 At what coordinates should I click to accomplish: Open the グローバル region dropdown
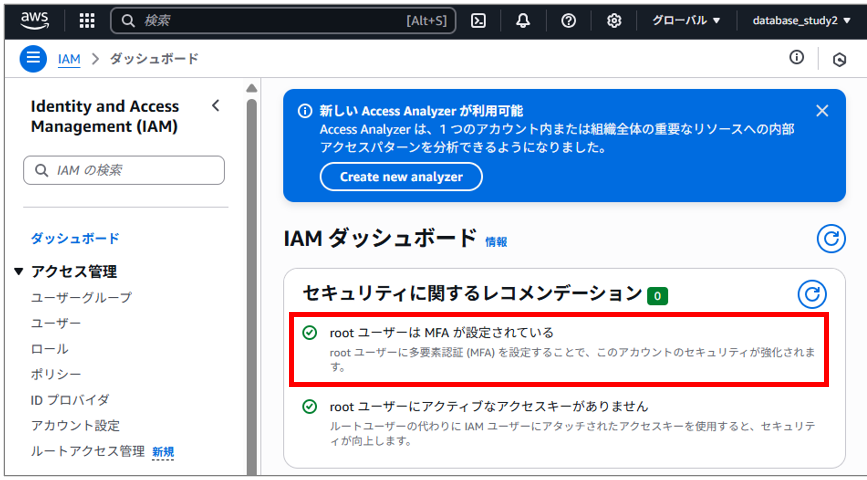[686, 20]
